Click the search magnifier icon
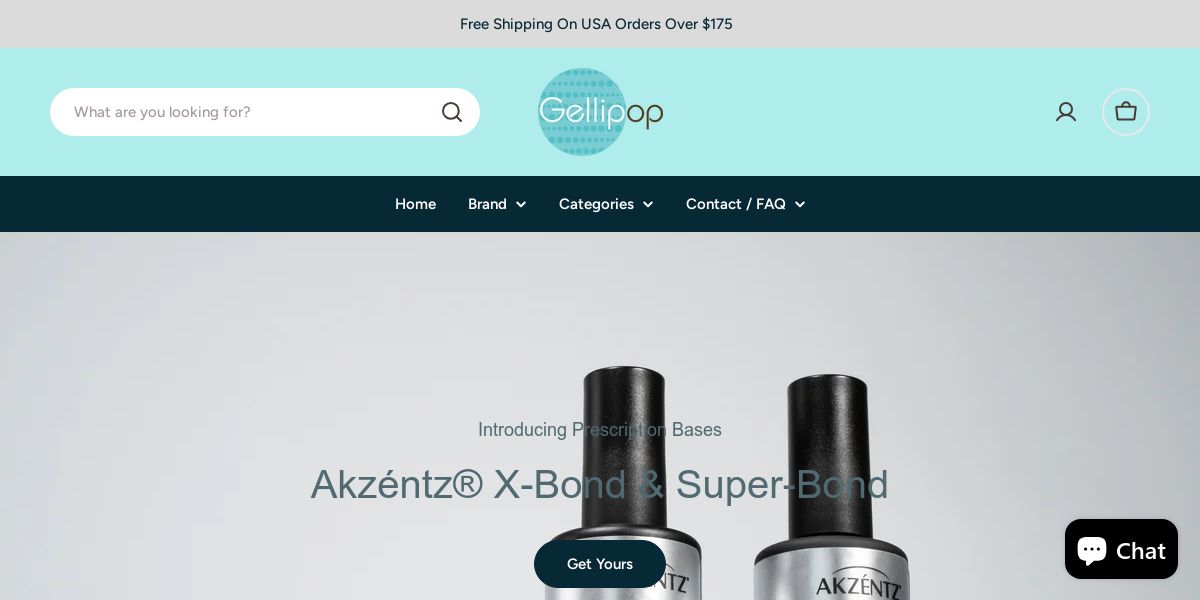Viewport: 1200px width, 600px height. coord(452,112)
